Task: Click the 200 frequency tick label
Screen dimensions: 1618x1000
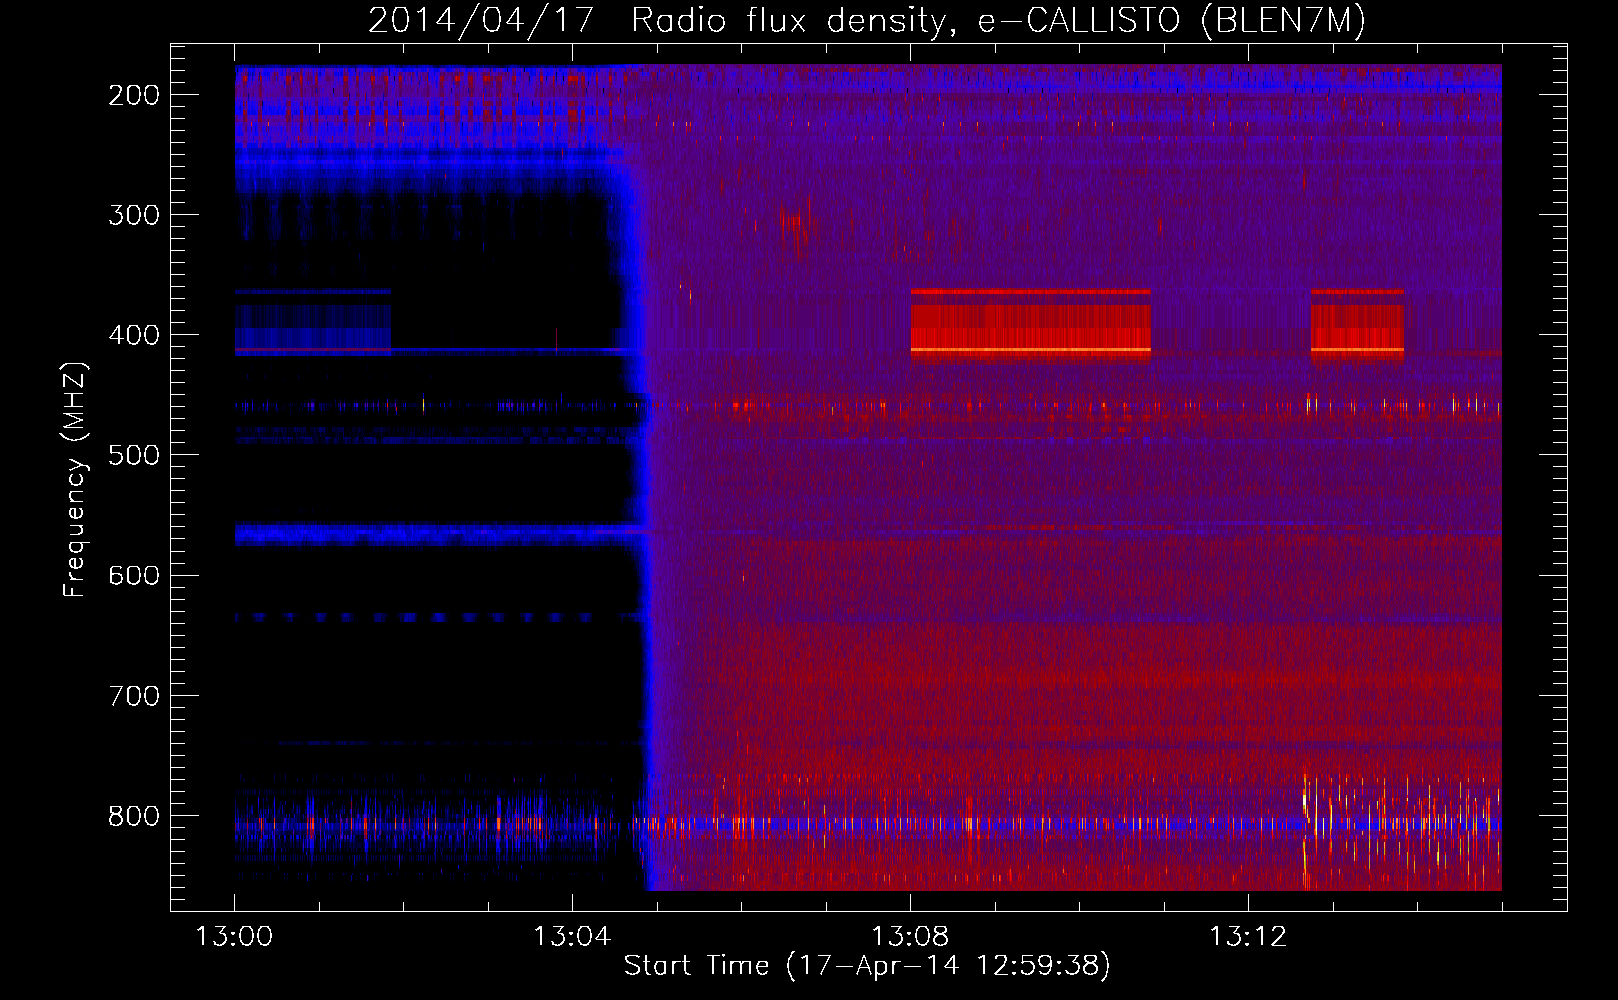Action: tap(134, 95)
